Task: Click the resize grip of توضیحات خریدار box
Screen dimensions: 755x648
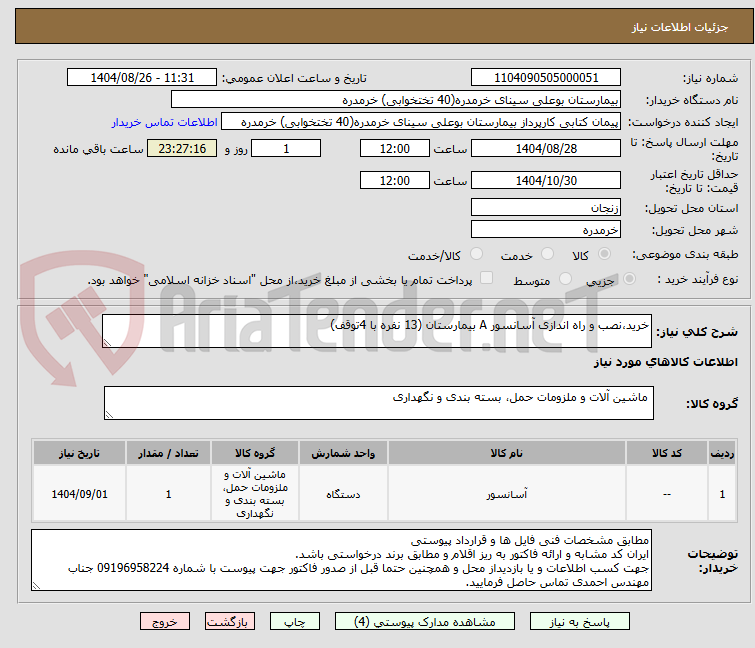Action: coord(37,585)
